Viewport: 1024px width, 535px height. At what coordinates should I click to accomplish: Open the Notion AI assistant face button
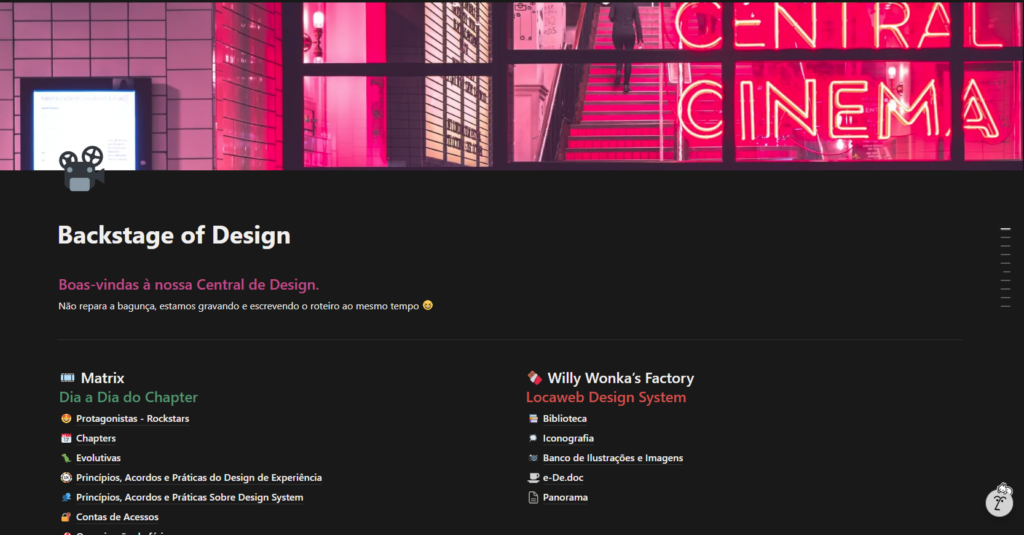(x=999, y=500)
